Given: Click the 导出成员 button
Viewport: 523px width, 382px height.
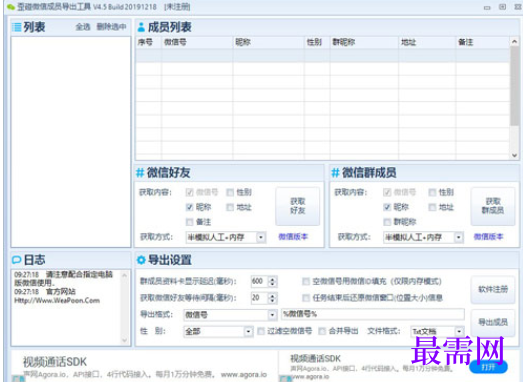Looking at the screenshot, I should click(493, 322).
